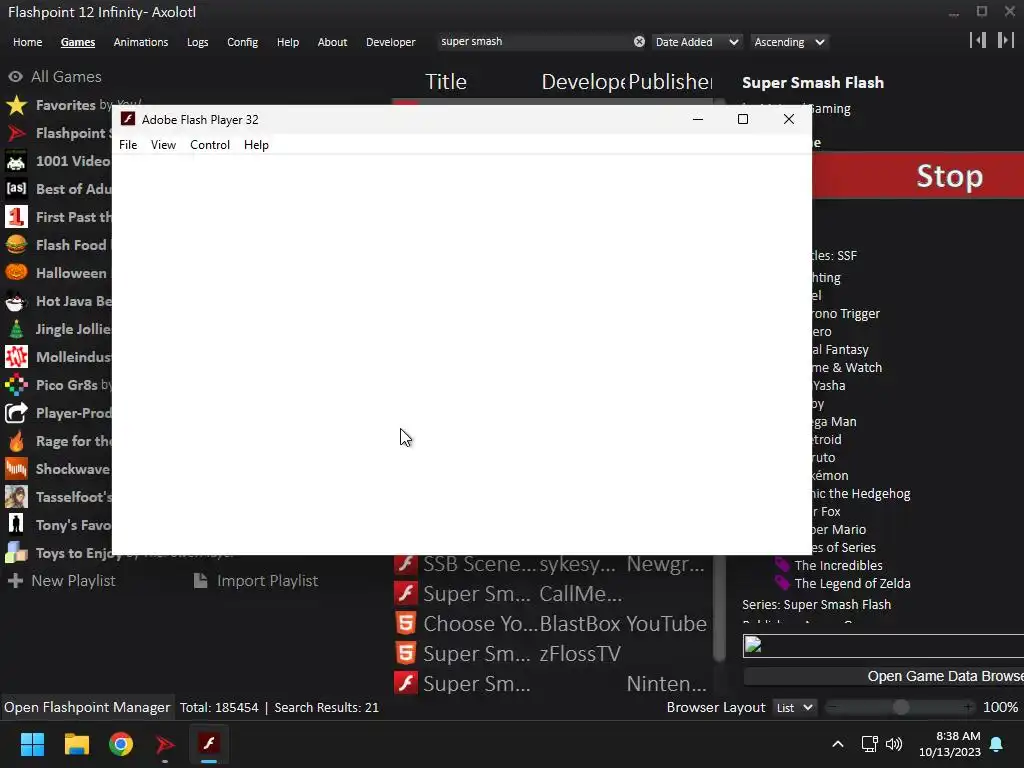Sort by the Title column header
This screenshot has width=1024, height=768.
click(x=446, y=82)
